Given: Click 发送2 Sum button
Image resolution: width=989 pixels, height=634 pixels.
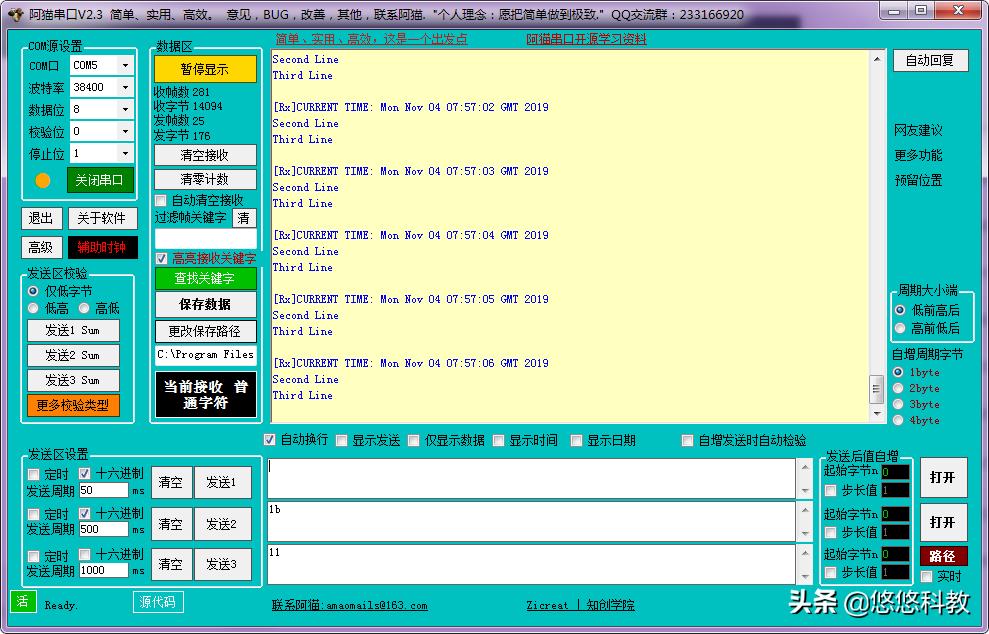Looking at the screenshot, I should point(73,355).
